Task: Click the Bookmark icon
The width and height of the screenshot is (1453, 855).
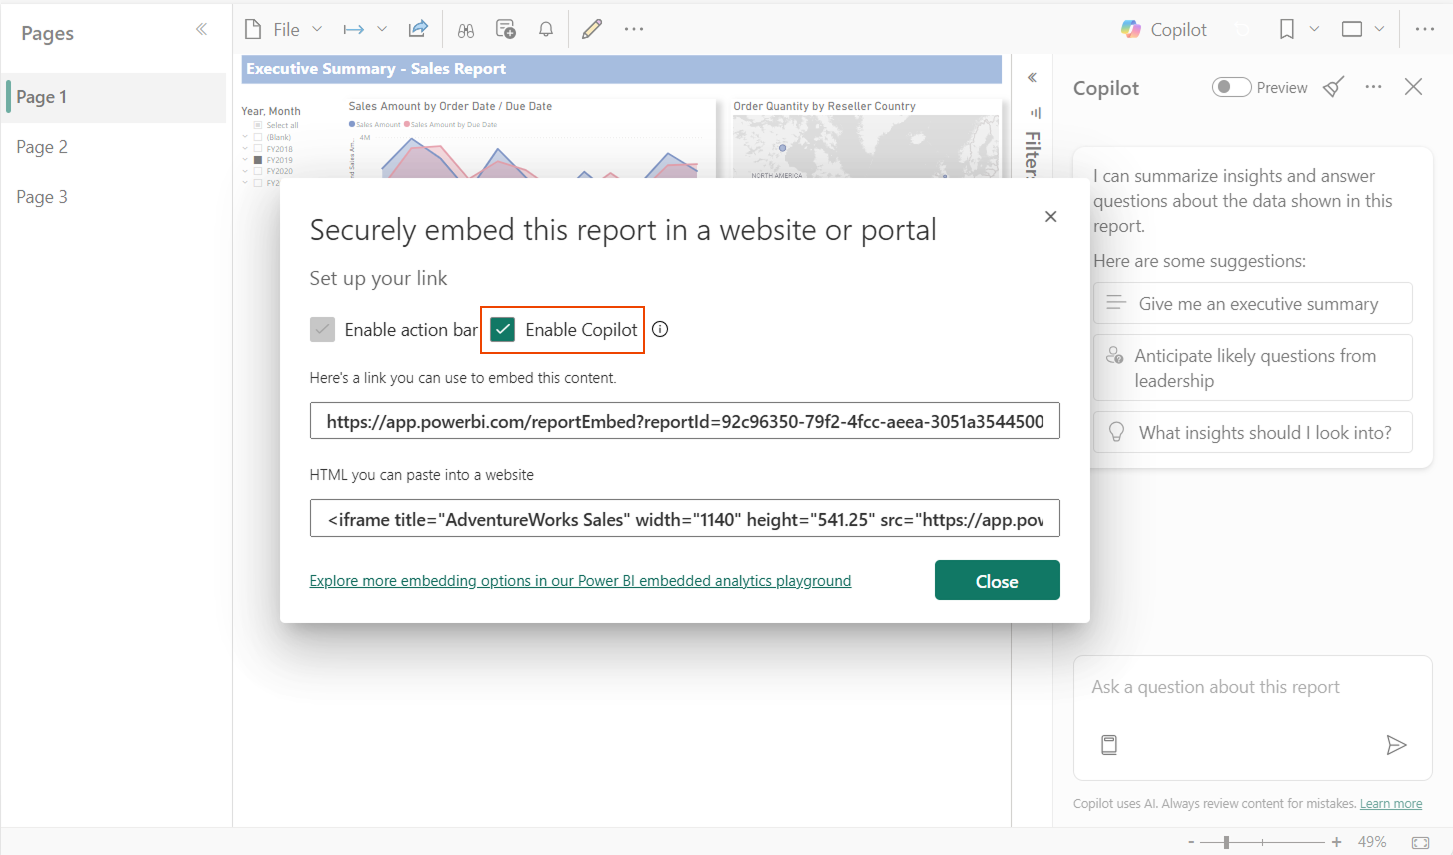Action: (1287, 29)
